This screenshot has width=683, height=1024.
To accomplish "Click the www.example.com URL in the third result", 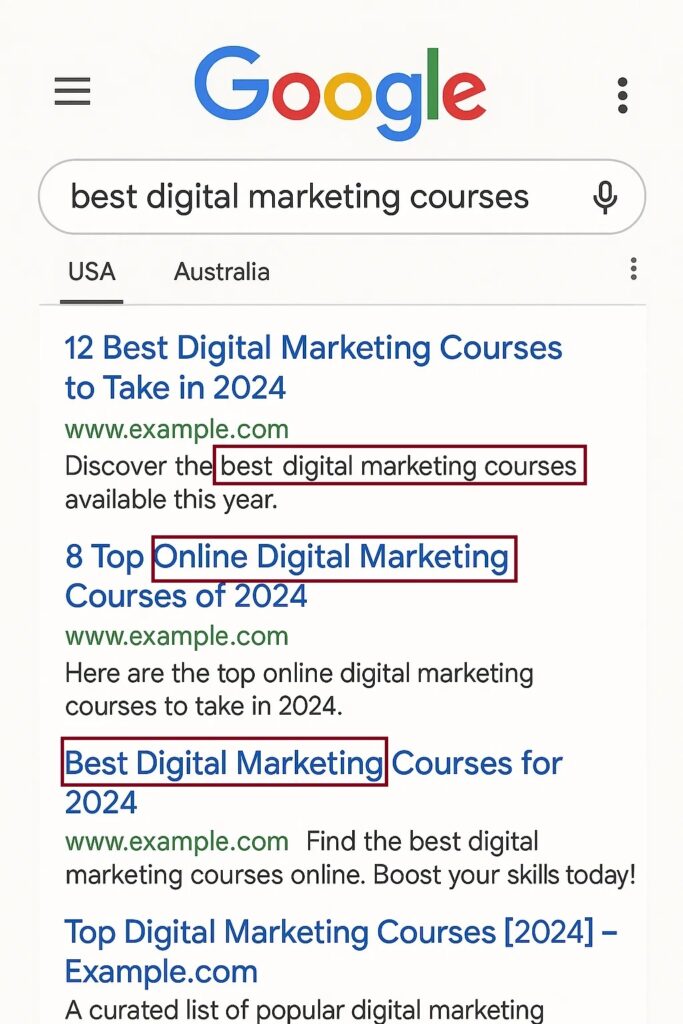I will [x=177, y=841].
